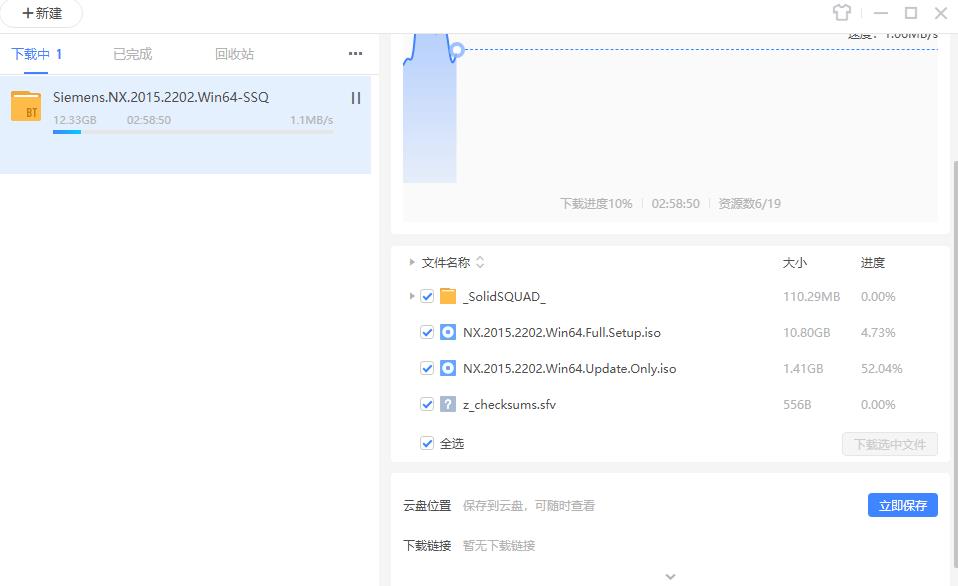Close the download manager window
958x586 pixels.
[x=941, y=13]
